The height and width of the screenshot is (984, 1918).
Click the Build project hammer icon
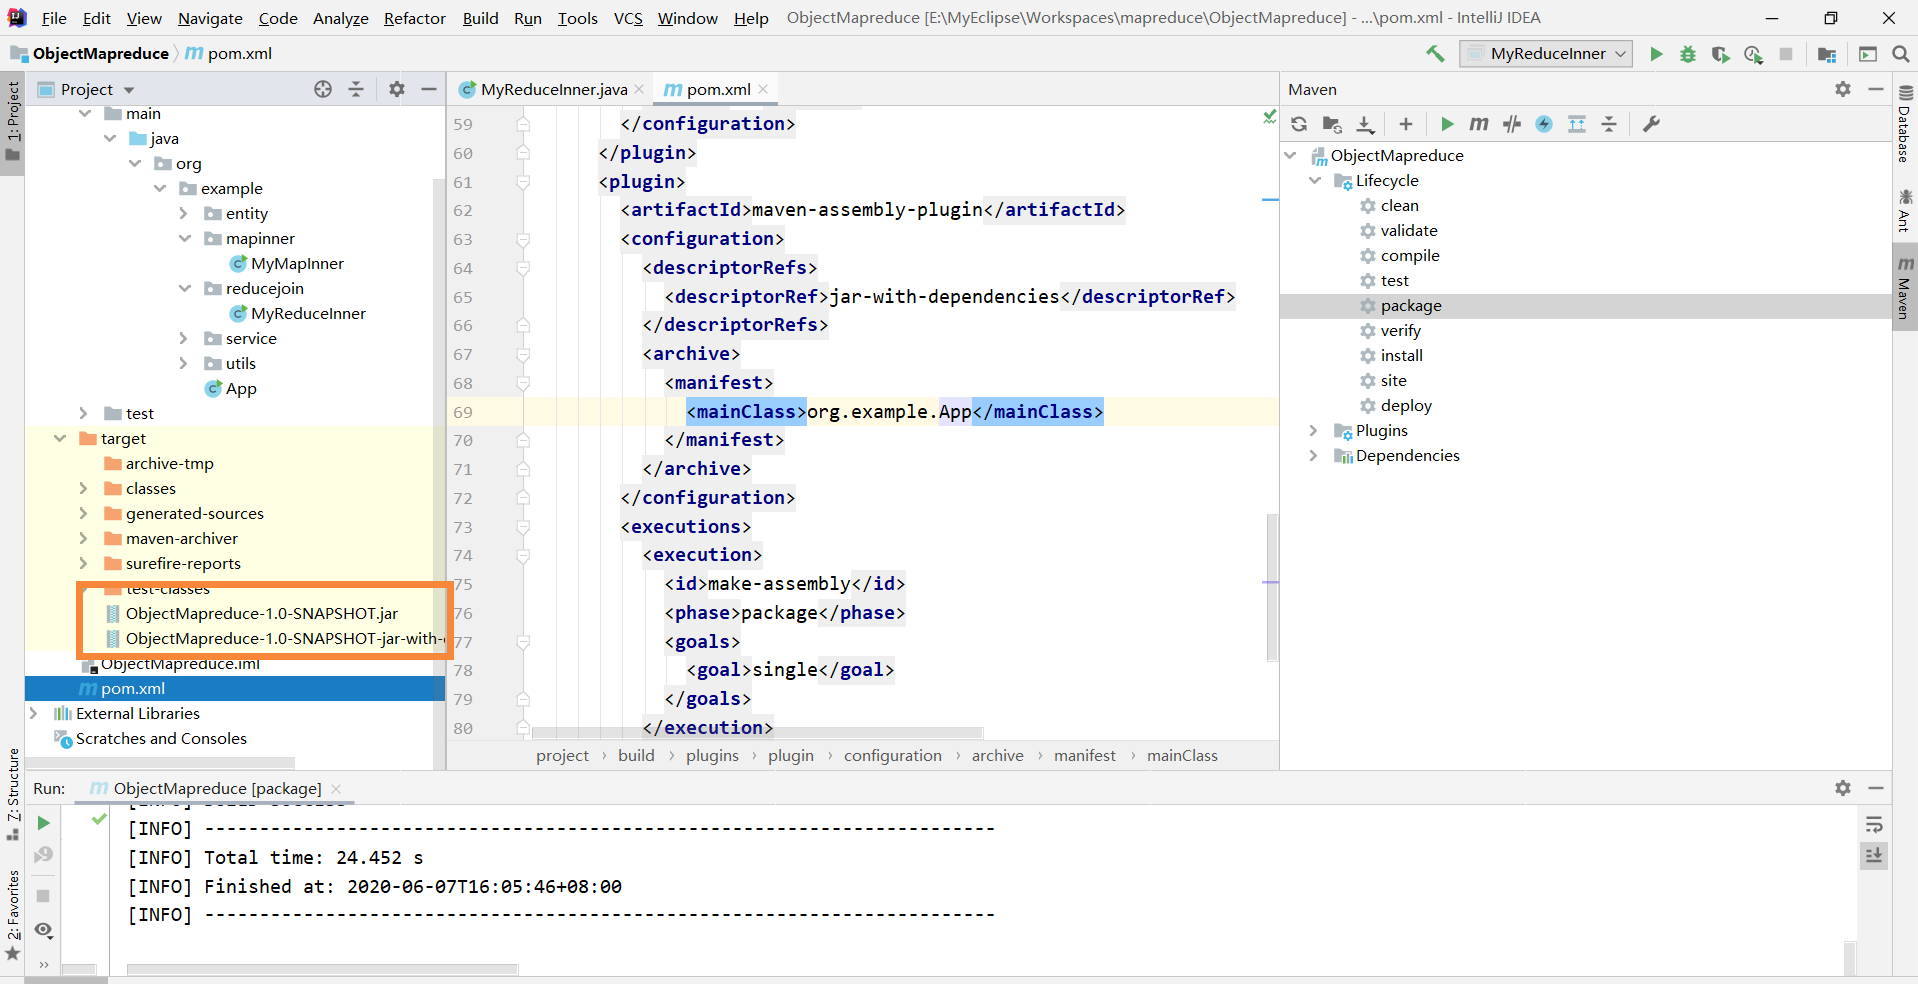1435,54
